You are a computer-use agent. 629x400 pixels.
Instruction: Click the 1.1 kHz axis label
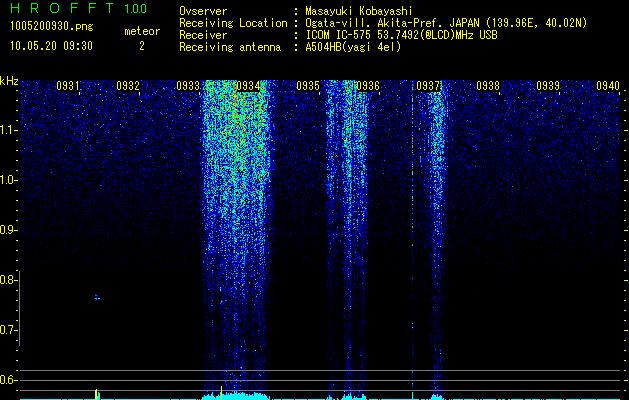pos(7,130)
